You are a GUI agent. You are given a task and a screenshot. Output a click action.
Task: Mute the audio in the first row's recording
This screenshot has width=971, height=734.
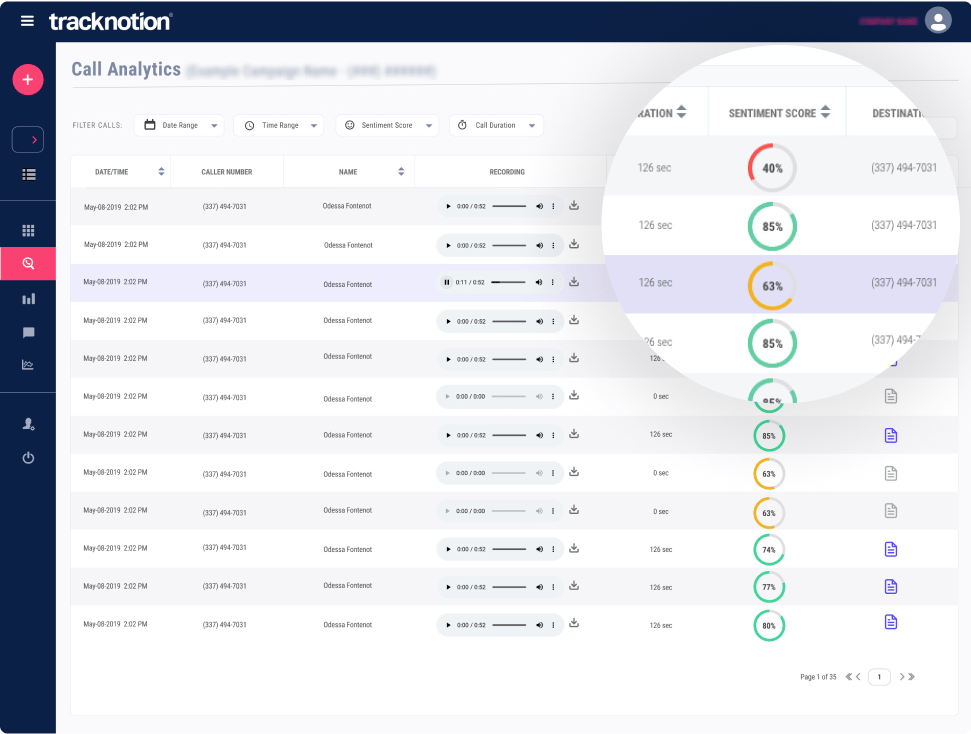(x=539, y=207)
